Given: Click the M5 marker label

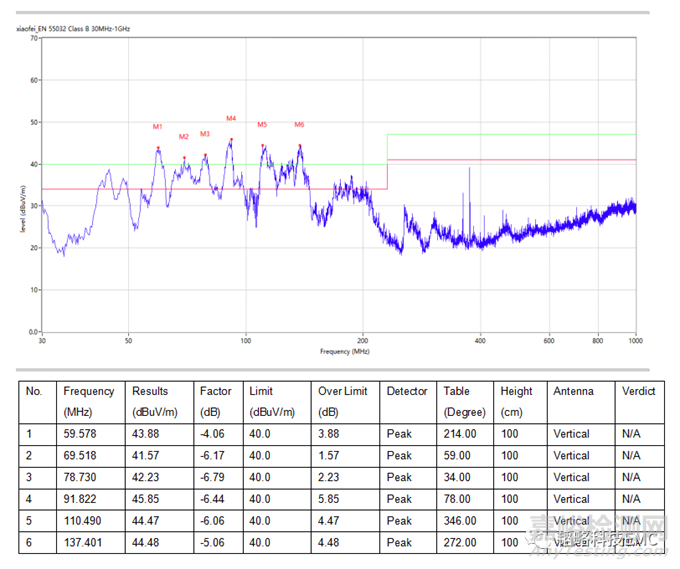Looking at the screenshot, I should [262, 125].
